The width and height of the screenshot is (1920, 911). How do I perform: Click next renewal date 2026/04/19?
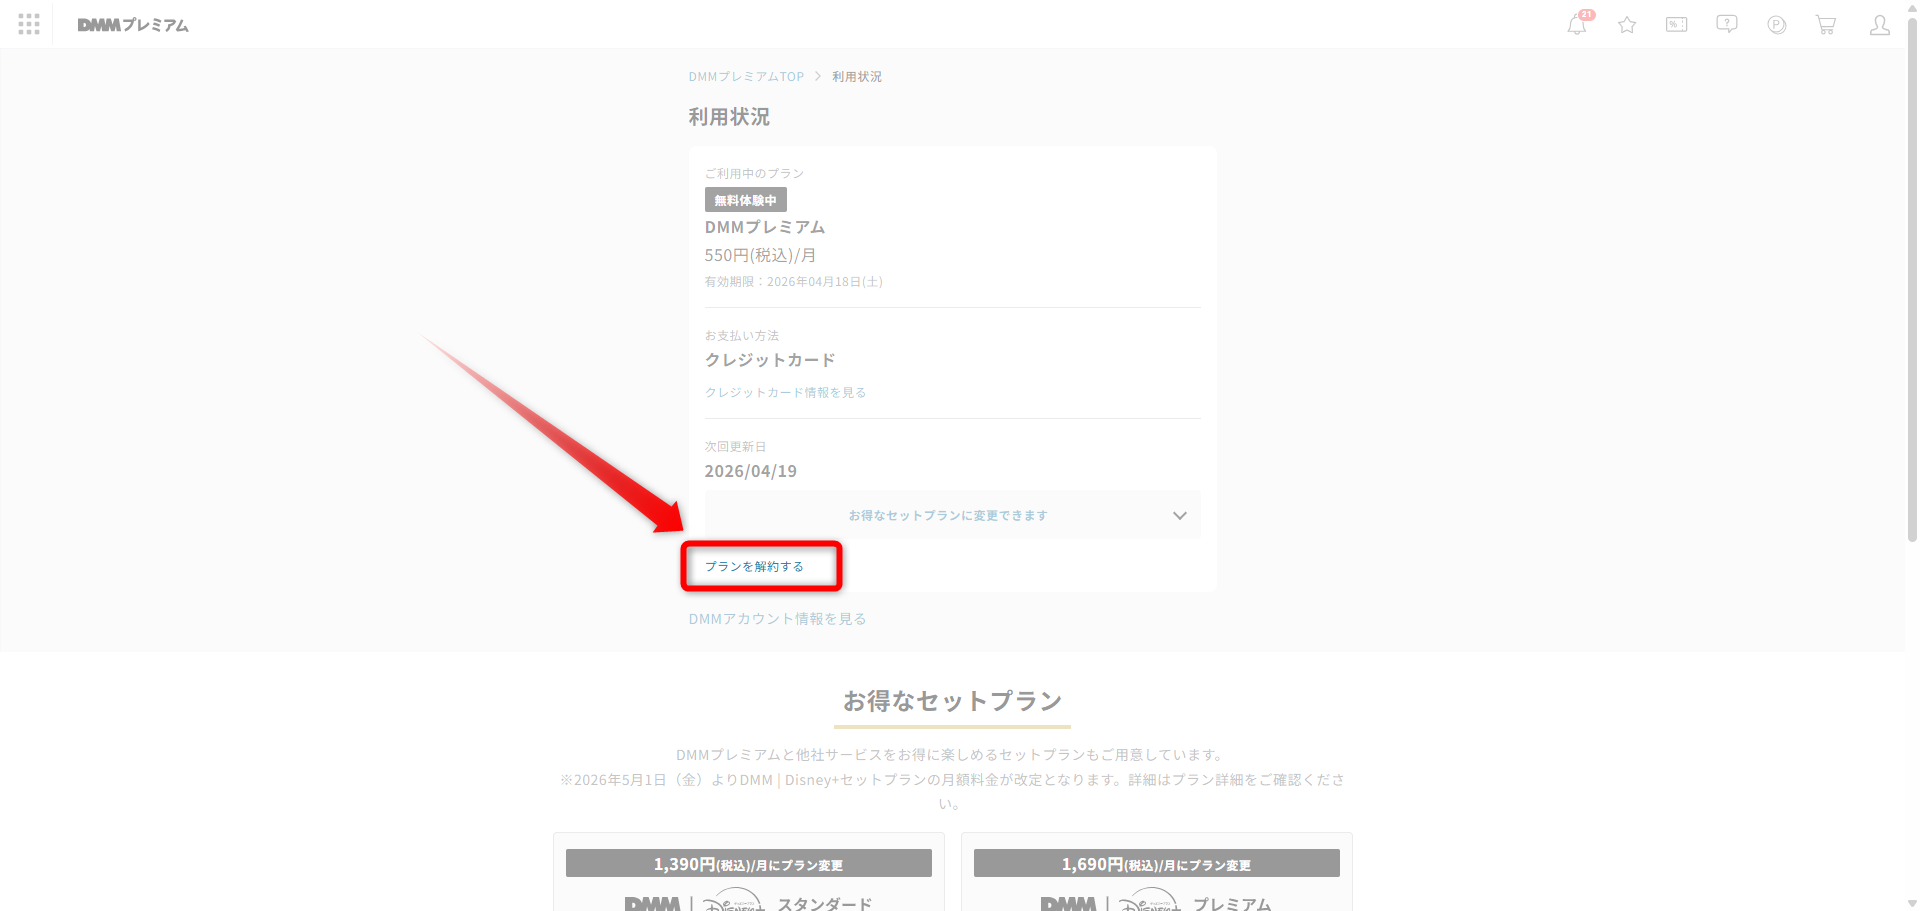(x=751, y=471)
